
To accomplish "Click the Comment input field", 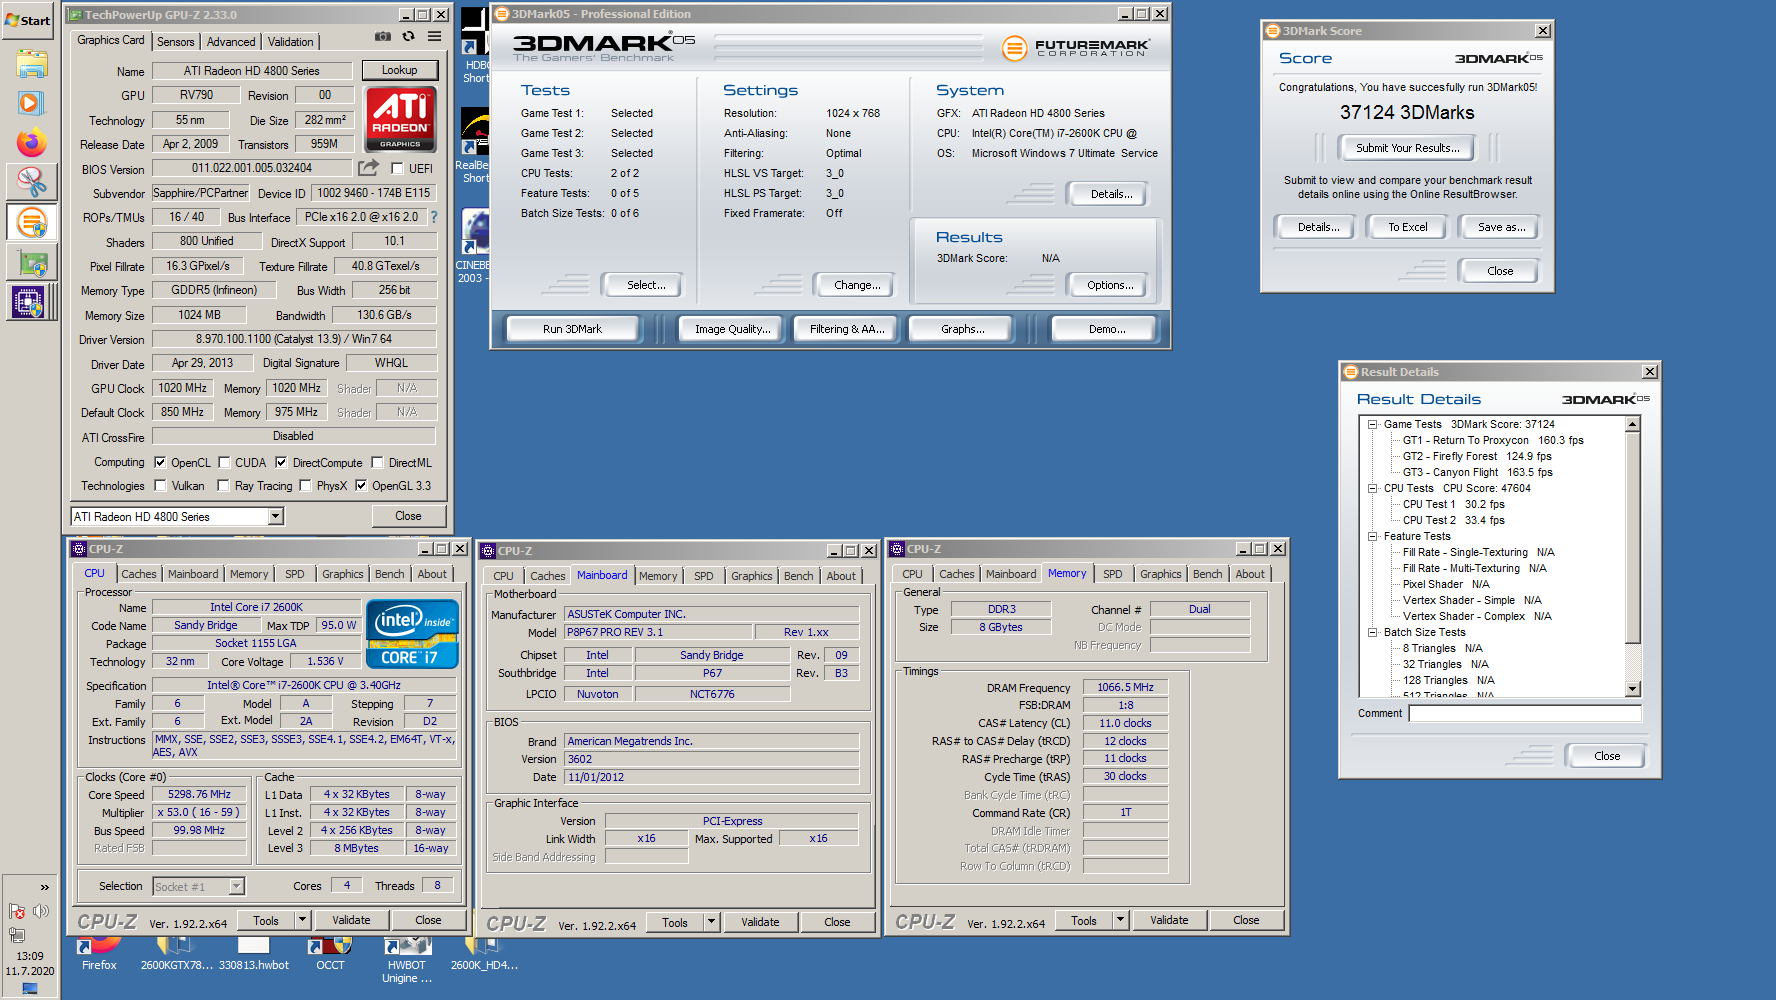I will pos(1525,713).
